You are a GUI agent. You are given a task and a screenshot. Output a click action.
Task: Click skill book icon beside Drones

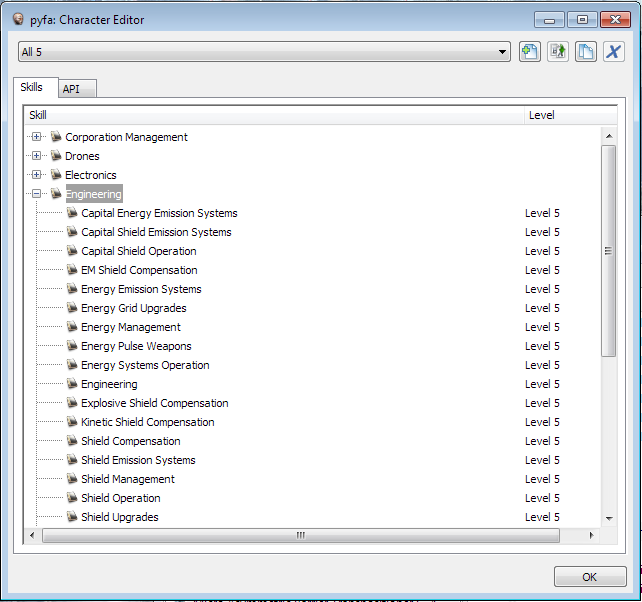[x=56, y=155]
